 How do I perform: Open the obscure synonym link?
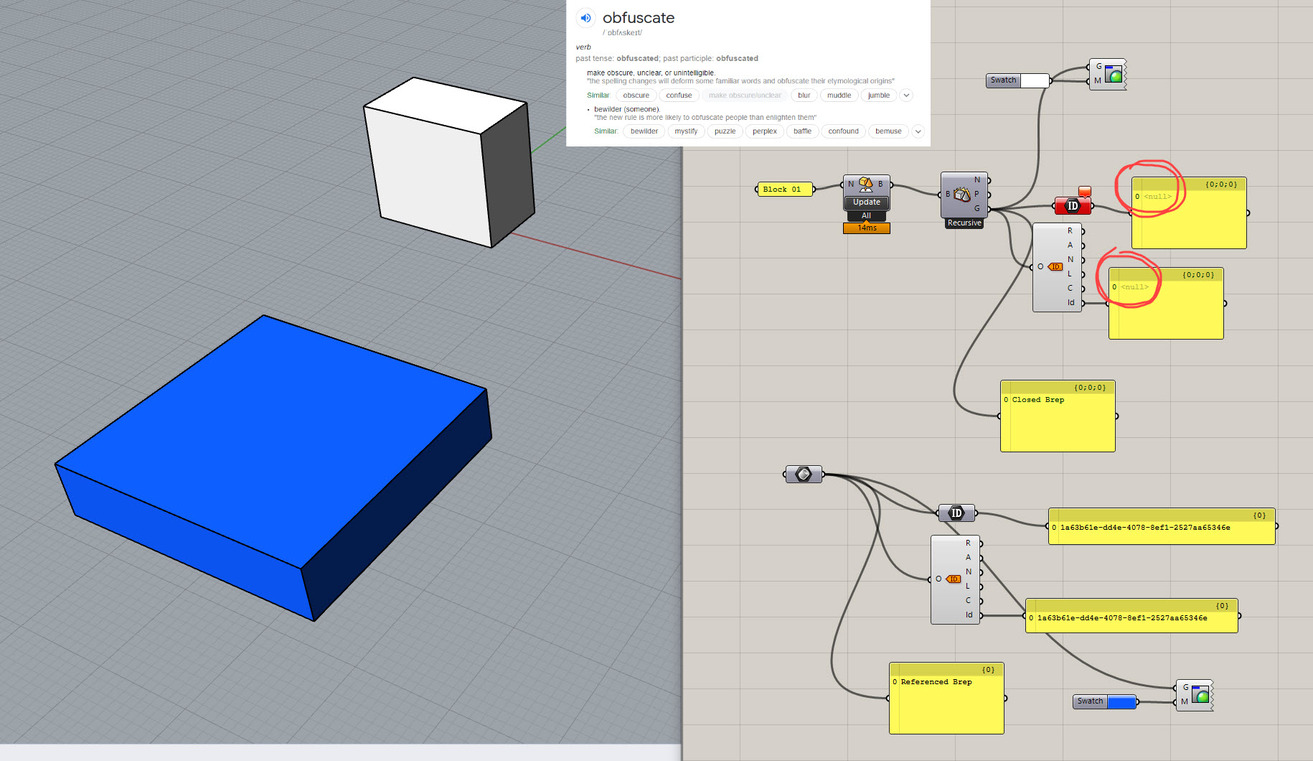636,95
